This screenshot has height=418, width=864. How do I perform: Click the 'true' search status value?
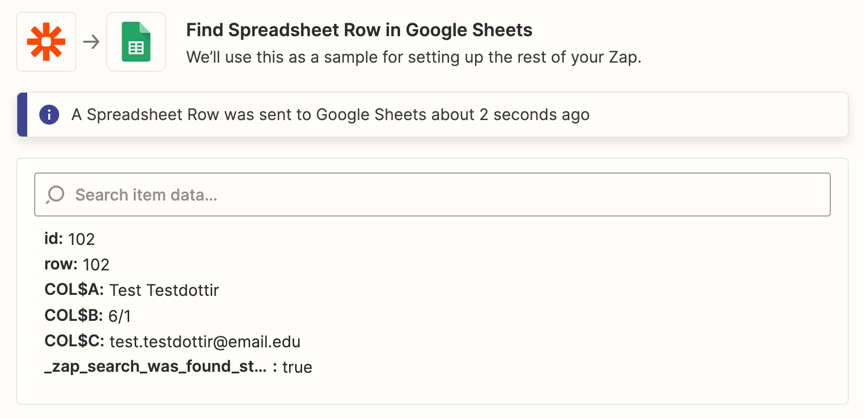click(x=297, y=367)
